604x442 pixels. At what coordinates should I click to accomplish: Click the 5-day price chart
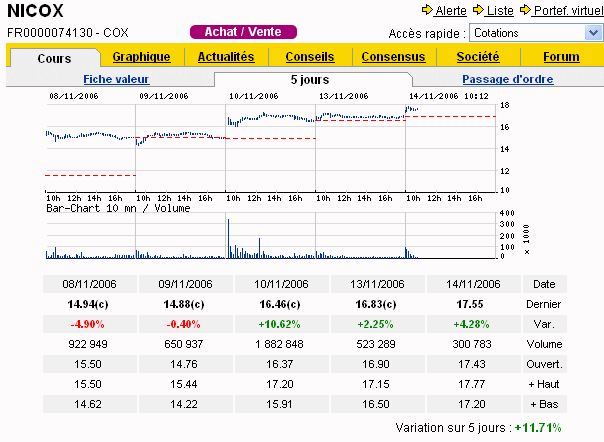tap(270, 145)
